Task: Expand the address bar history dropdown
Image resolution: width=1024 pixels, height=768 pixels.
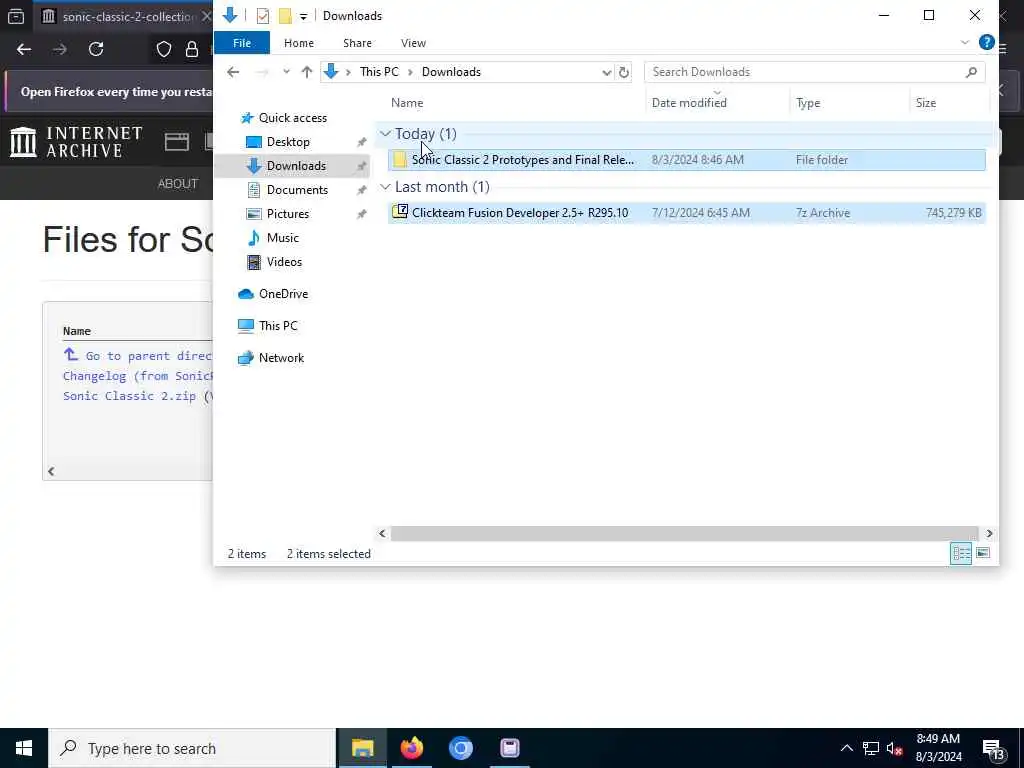Action: coord(606,72)
